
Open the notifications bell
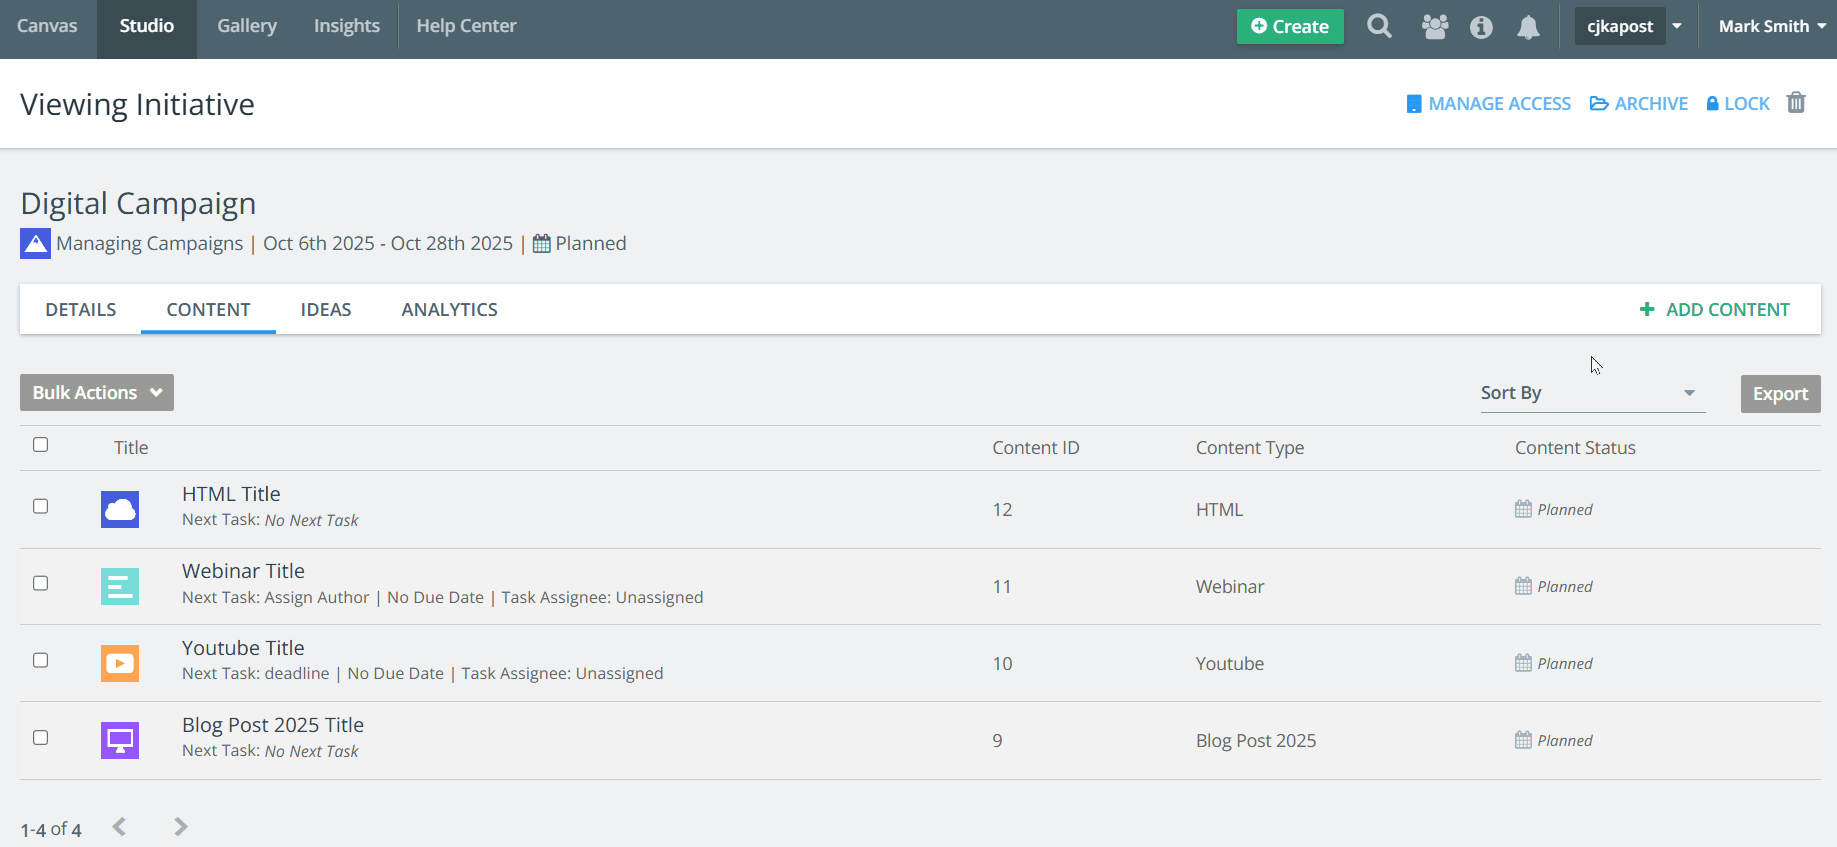(1528, 27)
